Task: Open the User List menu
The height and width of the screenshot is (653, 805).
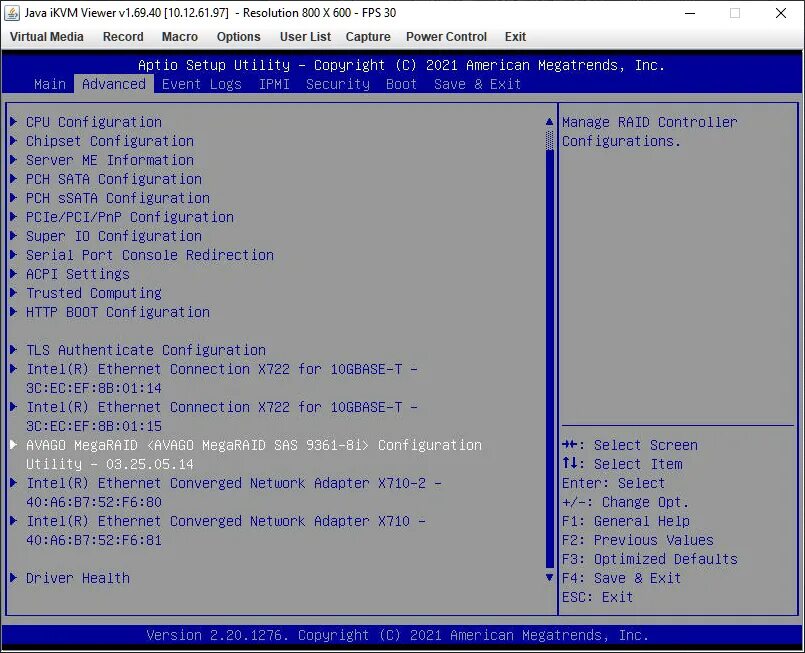Action: (x=305, y=37)
